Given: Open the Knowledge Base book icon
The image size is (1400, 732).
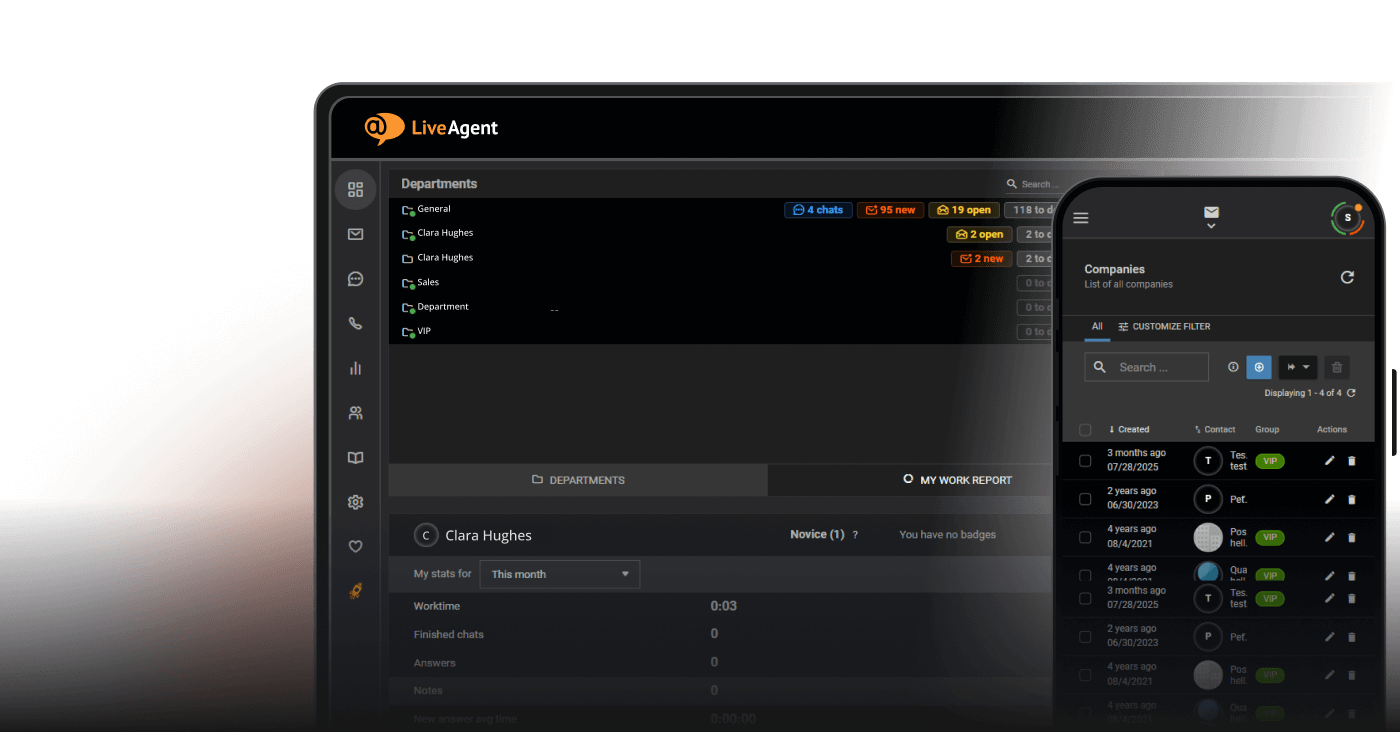Looking at the screenshot, I should [x=355, y=456].
